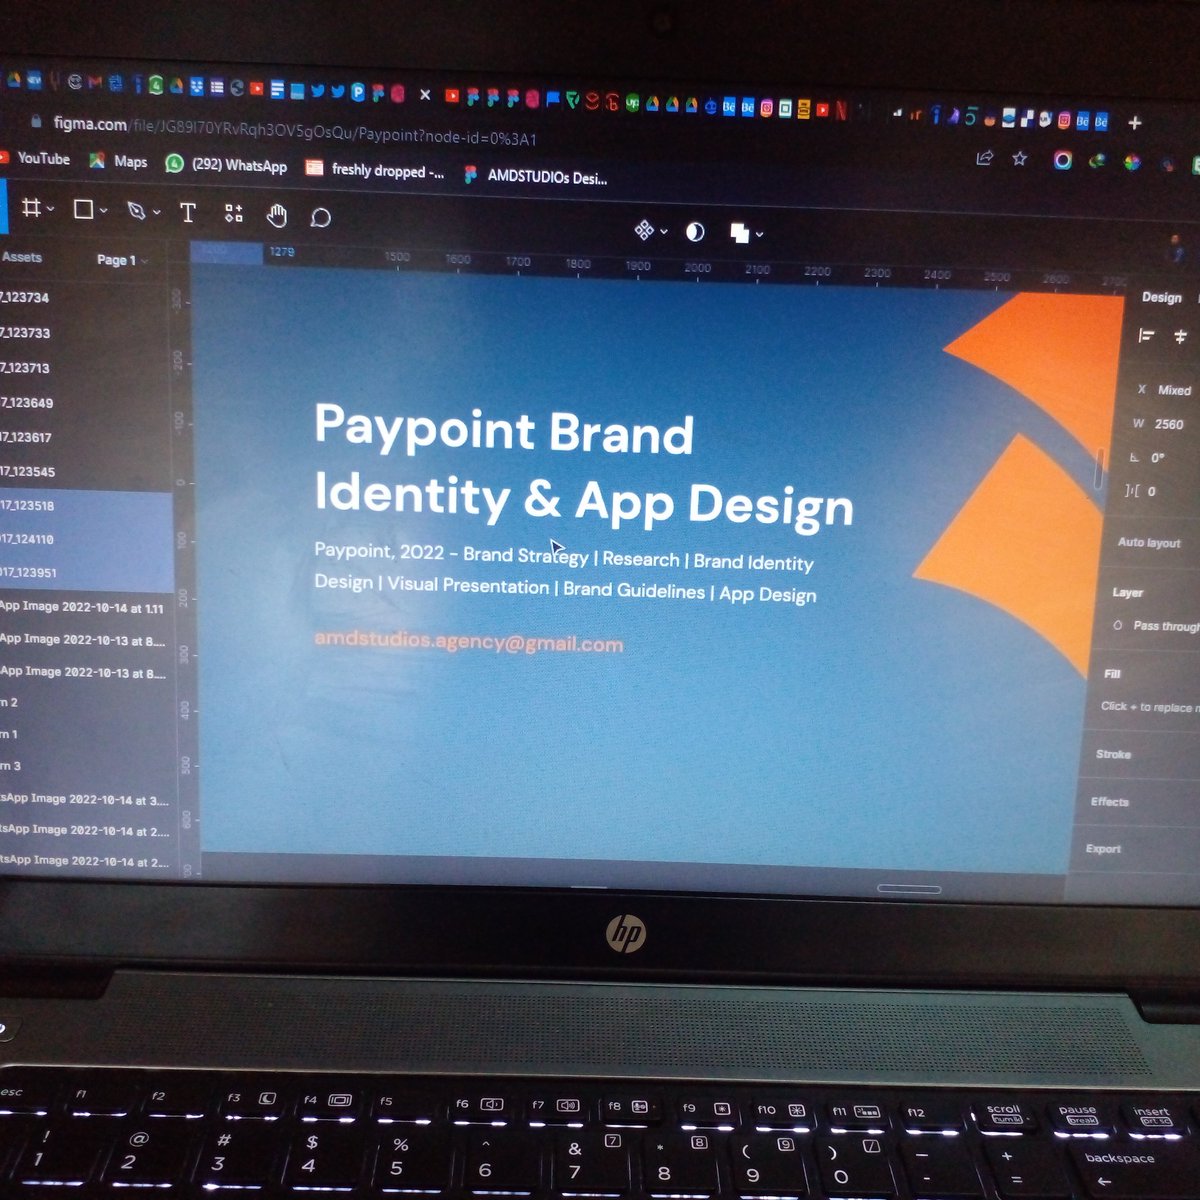1200x1200 pixels.
Task: Click the browser share page icon
Action: click(985, 158)
